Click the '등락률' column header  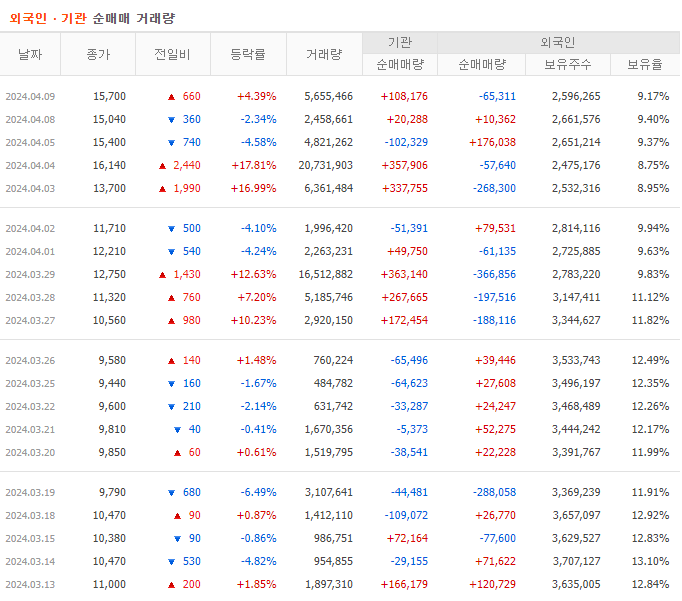point(248,54)
